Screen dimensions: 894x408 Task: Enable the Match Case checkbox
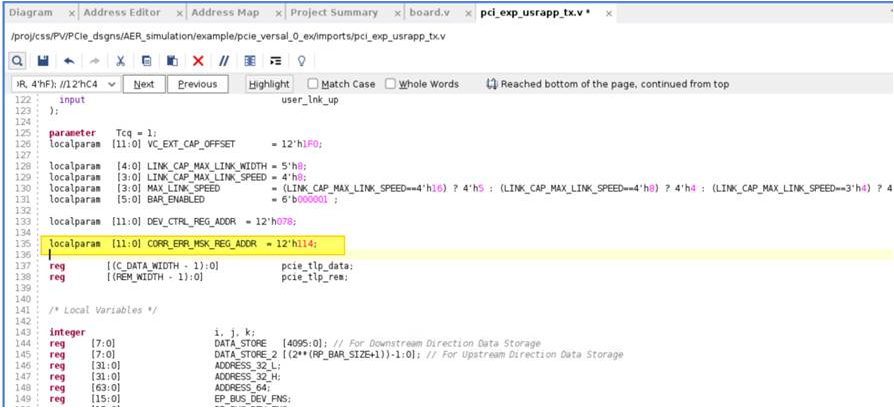[x=313, y=84]
